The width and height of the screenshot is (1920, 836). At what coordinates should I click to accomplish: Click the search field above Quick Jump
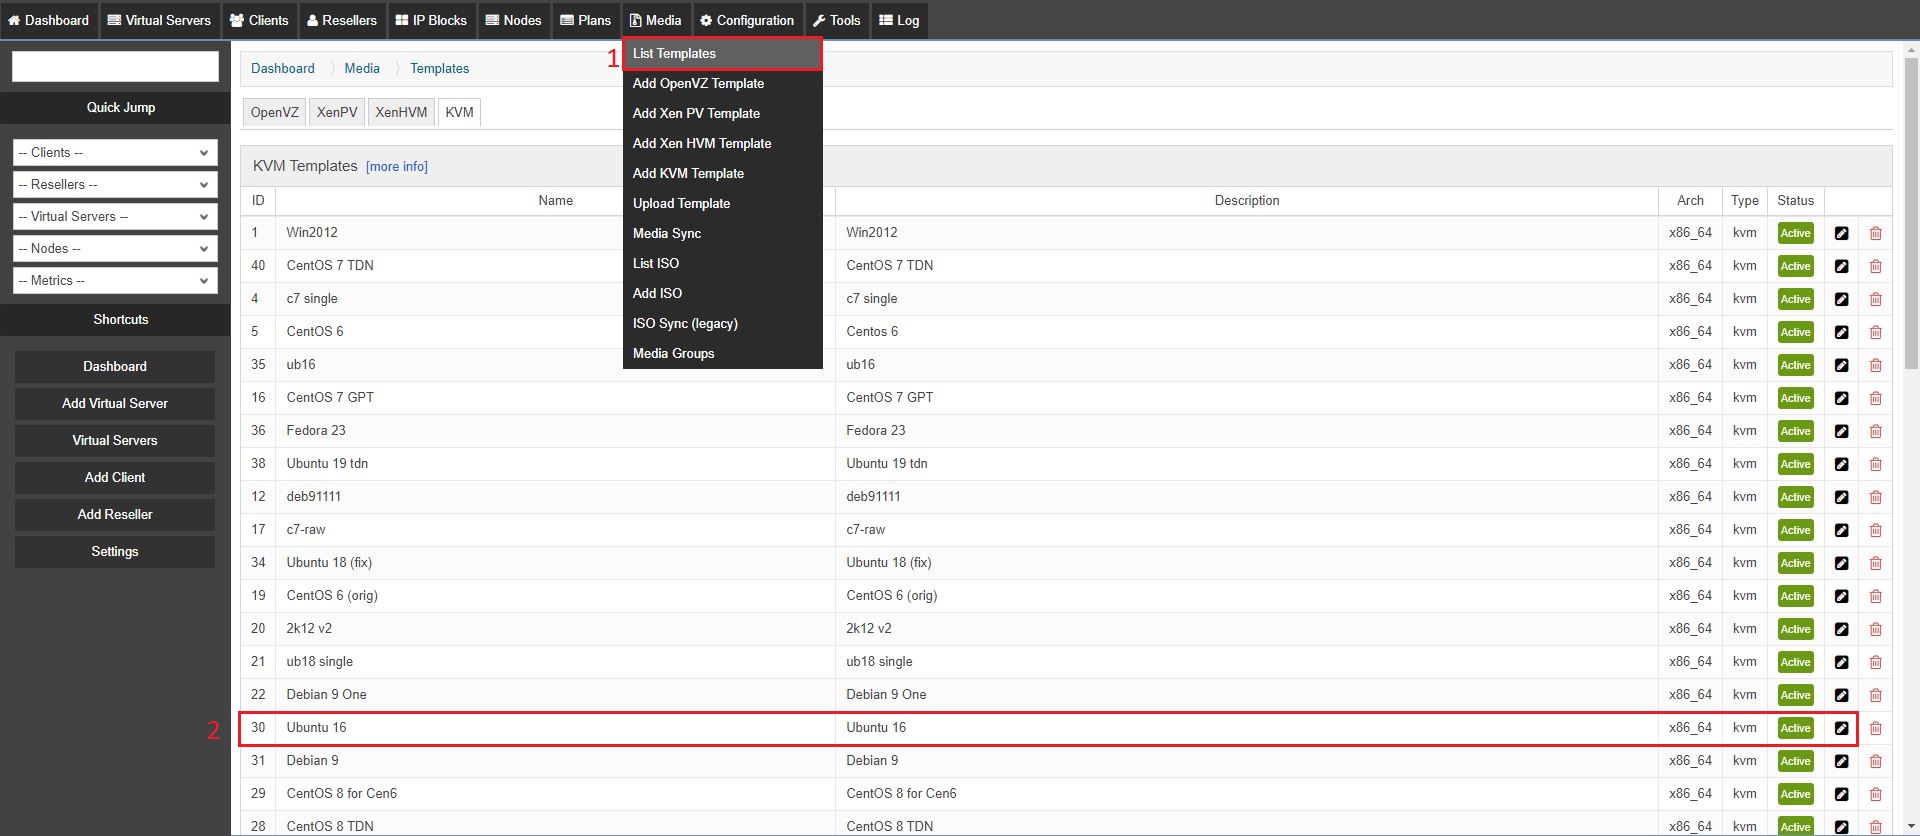(x=115, y=67)
